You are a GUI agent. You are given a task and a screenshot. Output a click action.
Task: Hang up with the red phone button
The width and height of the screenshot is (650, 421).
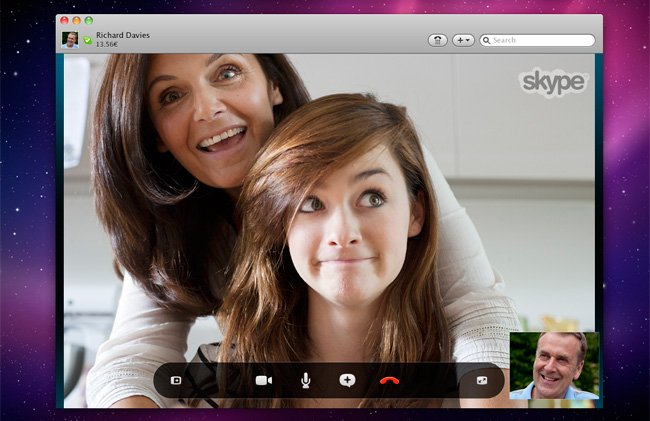click(x=391, y=380)
